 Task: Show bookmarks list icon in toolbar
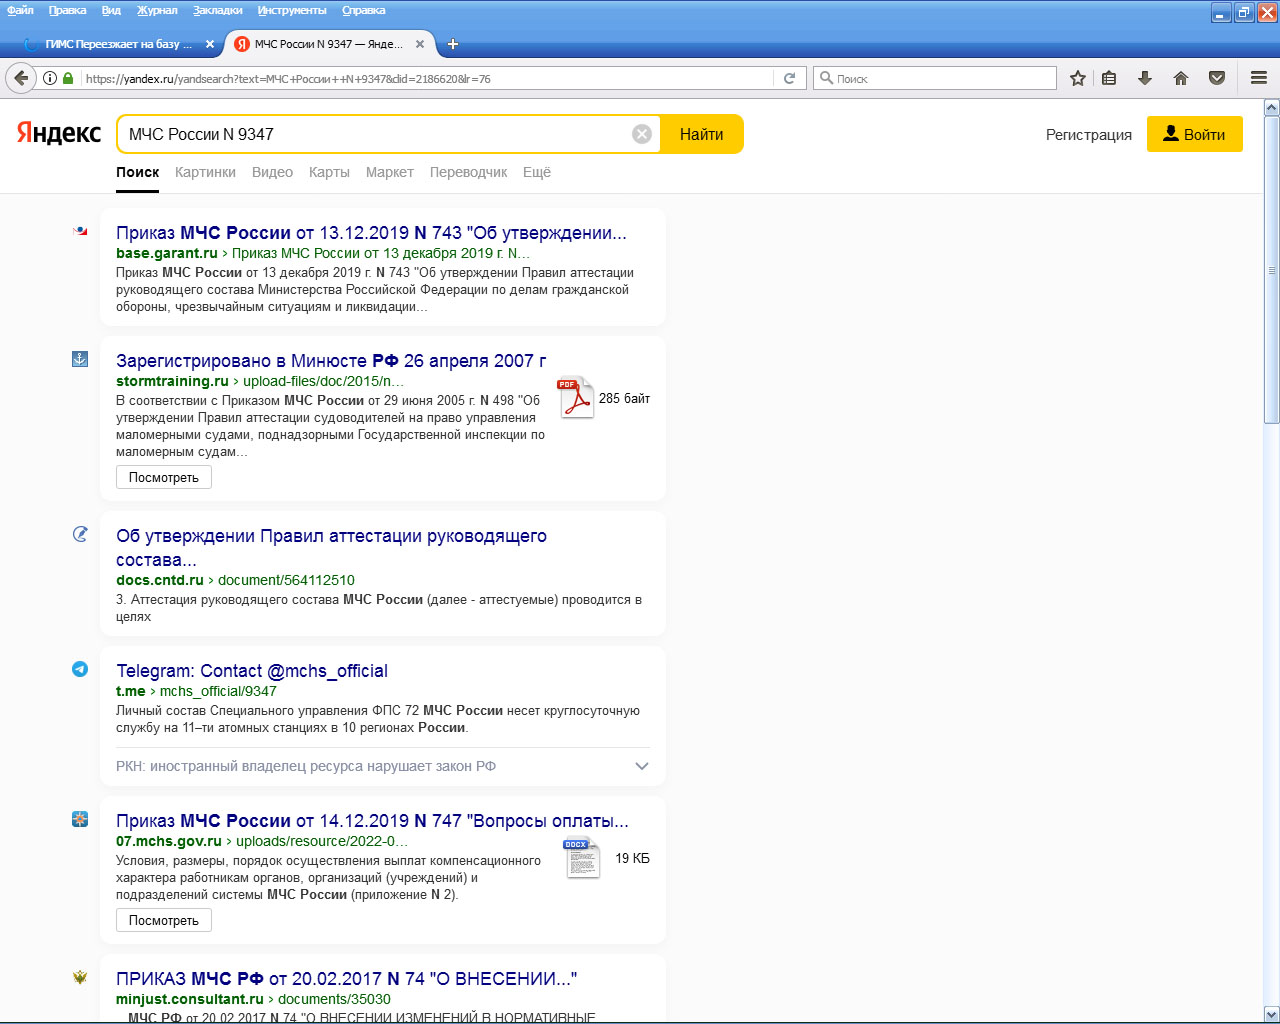[1109, 78]
